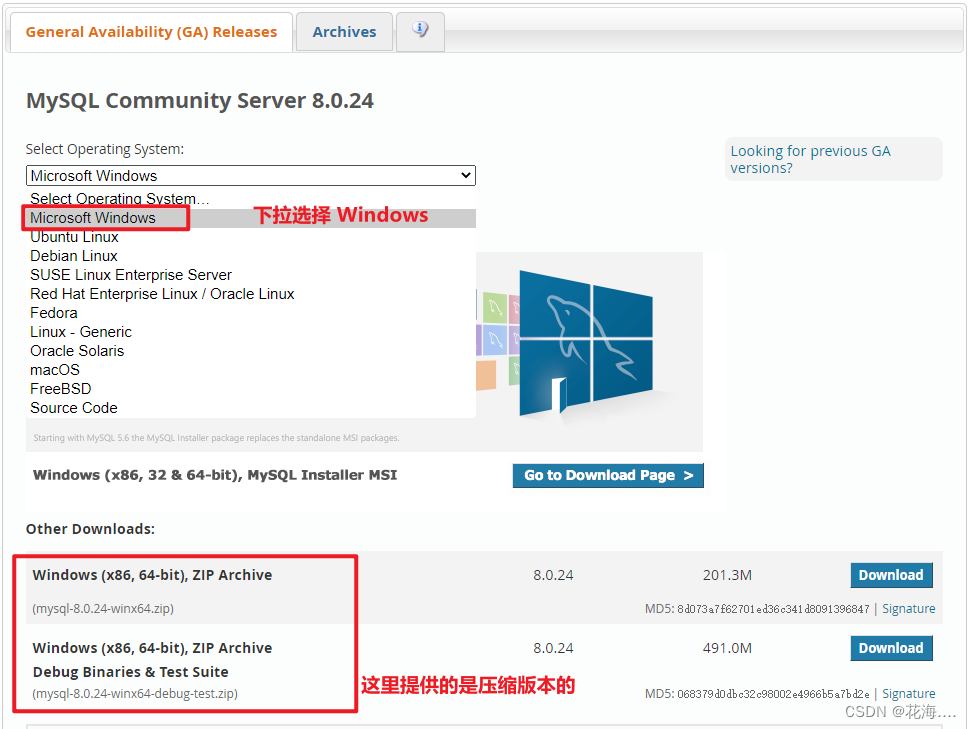Click the (mysql-8.0.24-winx64.zip) filename text
971x729 pixels.
pos(103,608)
